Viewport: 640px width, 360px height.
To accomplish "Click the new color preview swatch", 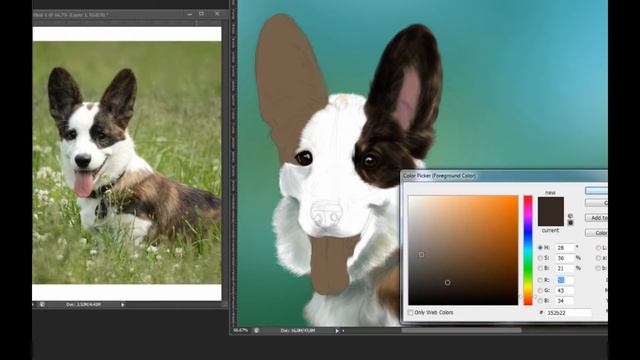I will [551, 204].
